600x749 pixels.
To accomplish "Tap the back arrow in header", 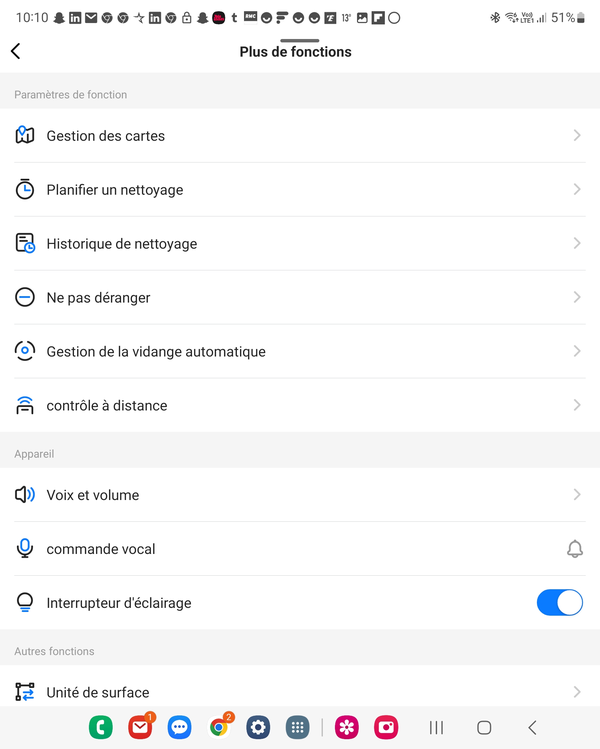I will click(16, 51).
